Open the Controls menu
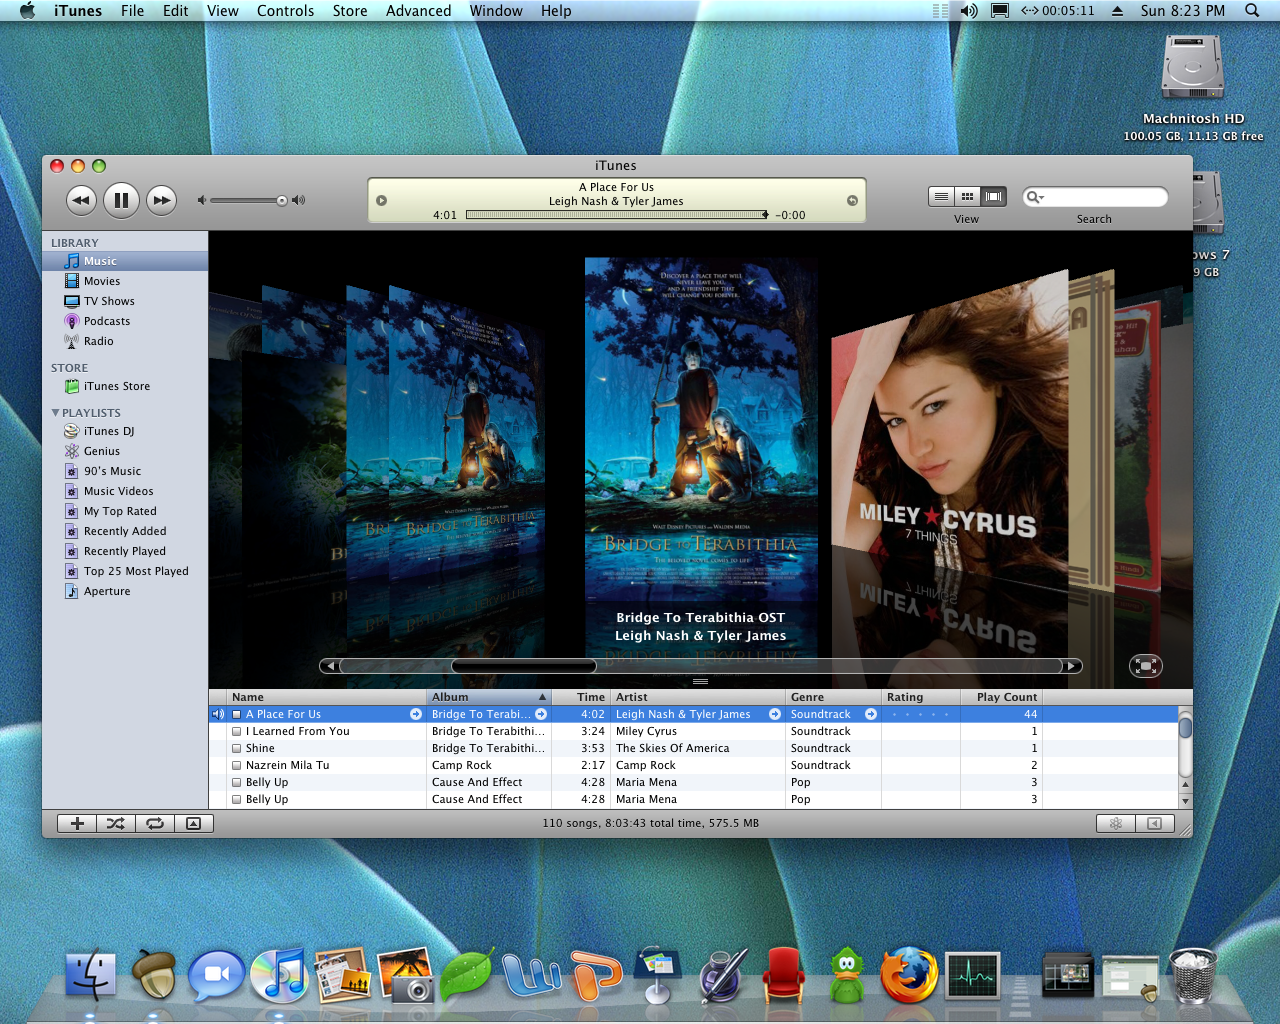1280x1024 pixels. pos(285,11)
